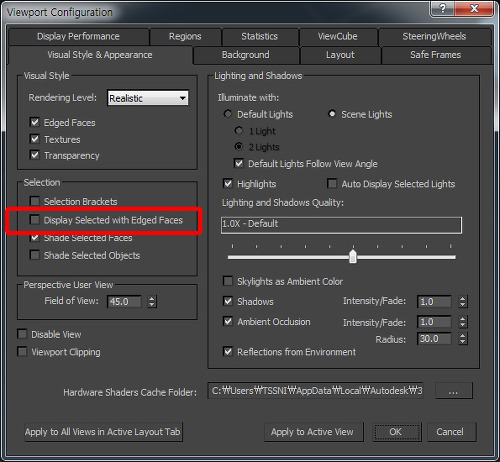The image size is (500, 462).
Task: Increase Field of View with up arrow
Action: pos(152,298)
